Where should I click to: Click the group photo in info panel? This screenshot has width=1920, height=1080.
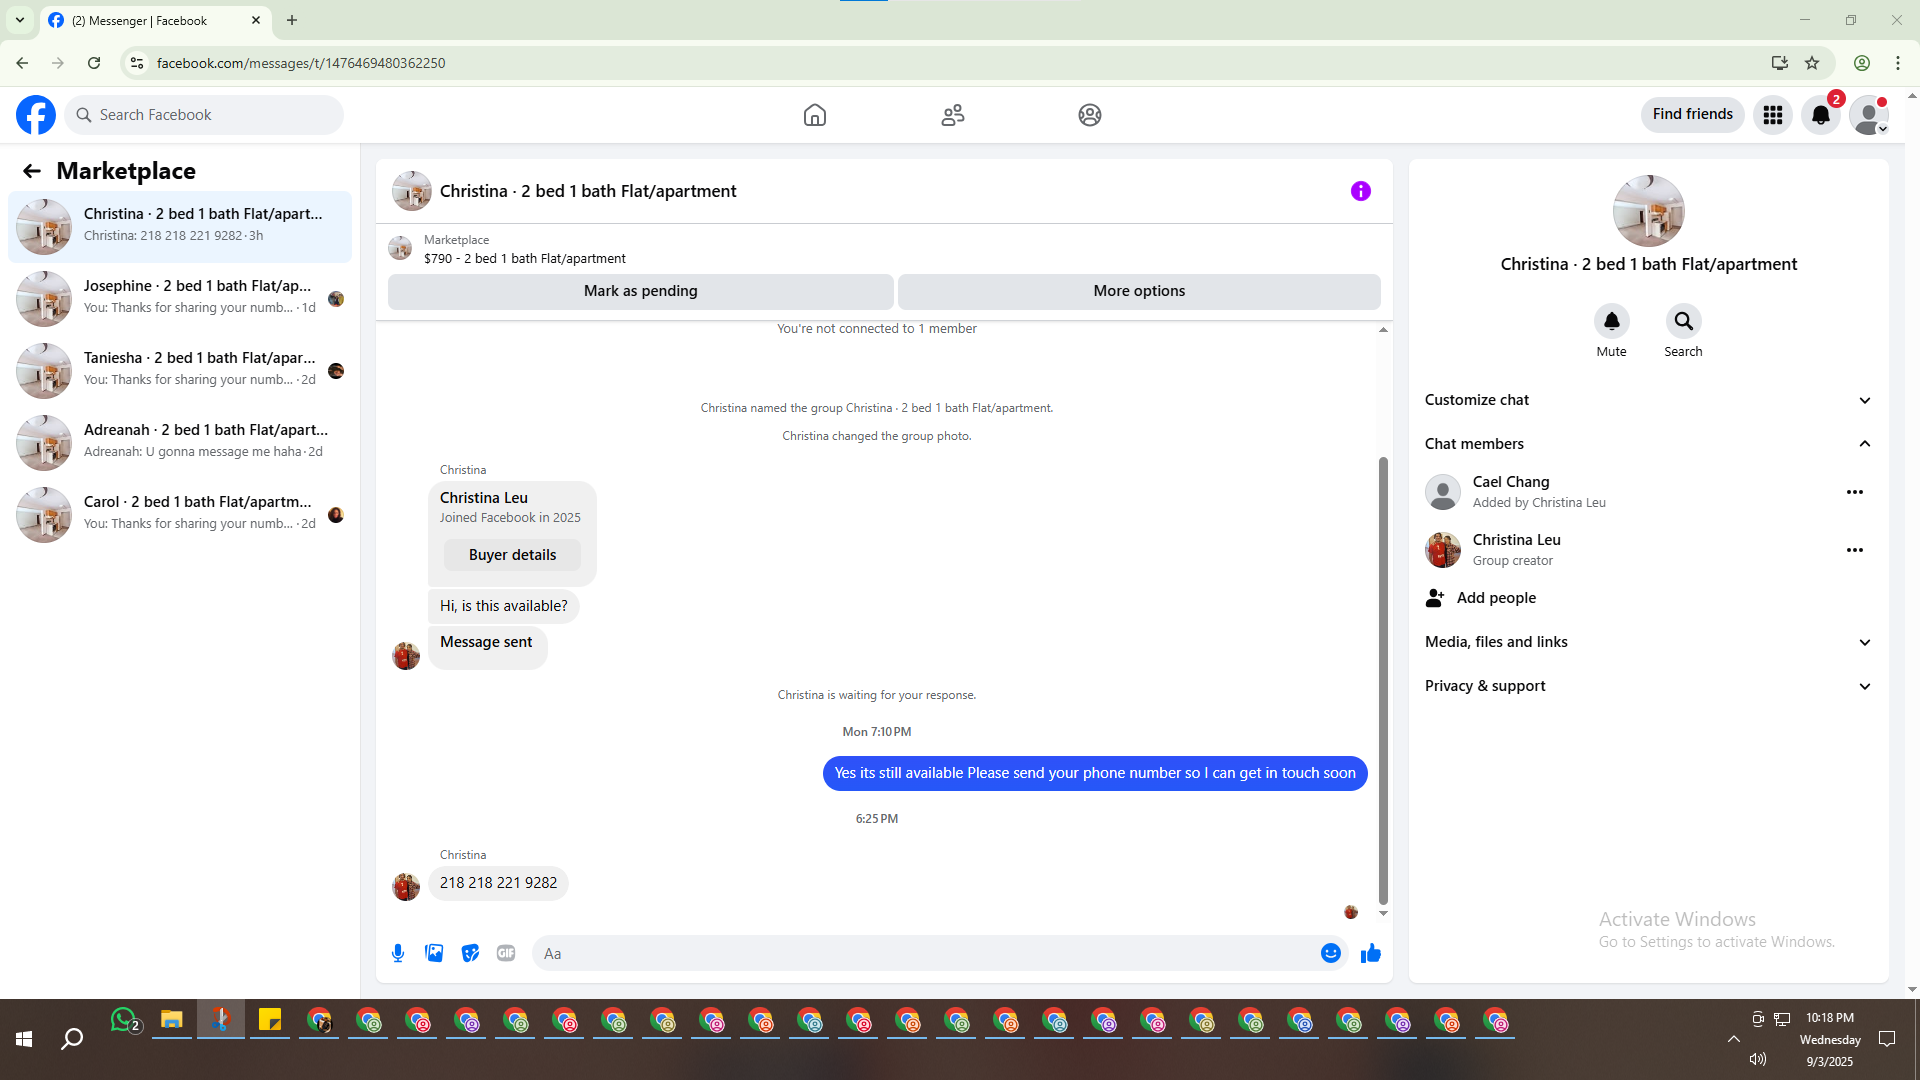[1649, 211]
